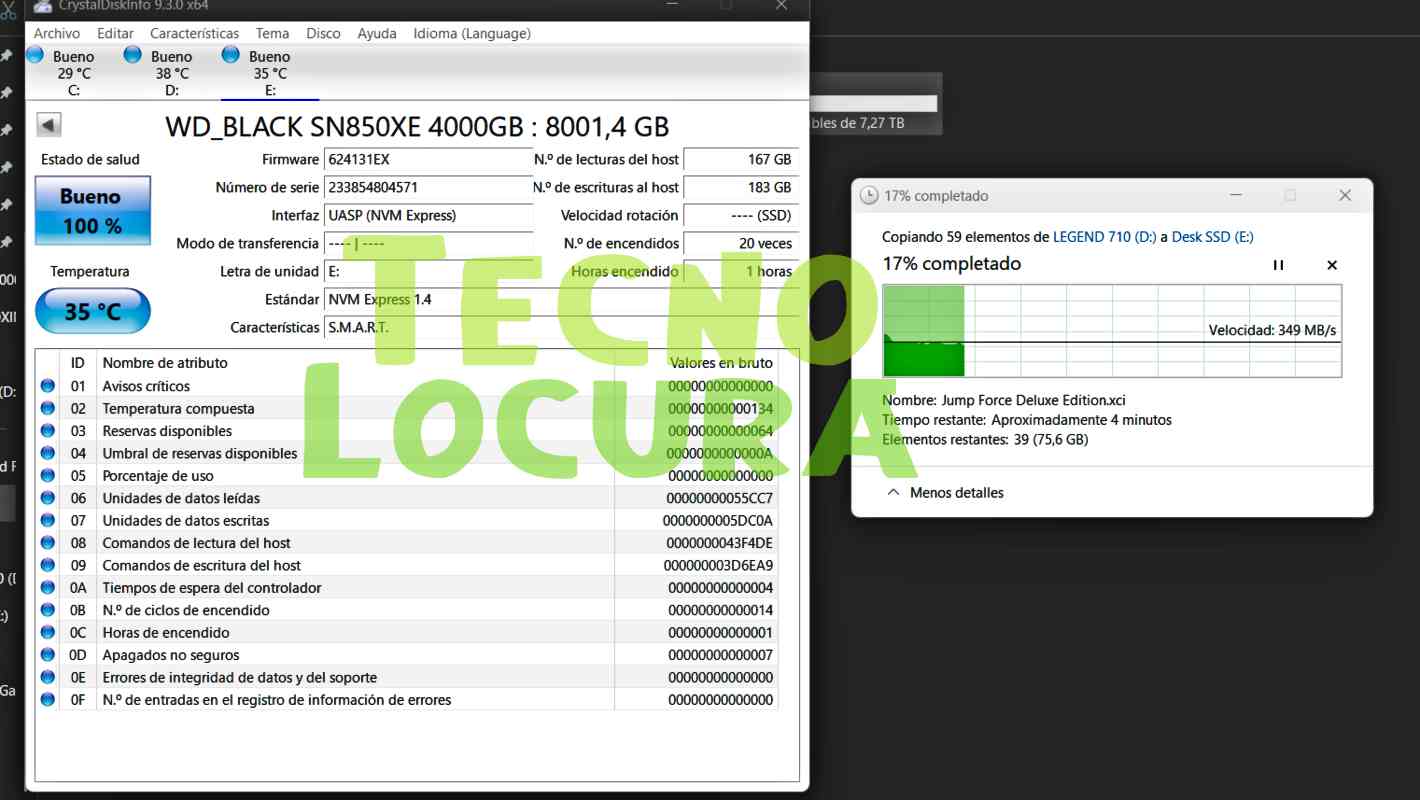
Task: Click the serial number field 233854804571
Action: [x=428, y=187]
